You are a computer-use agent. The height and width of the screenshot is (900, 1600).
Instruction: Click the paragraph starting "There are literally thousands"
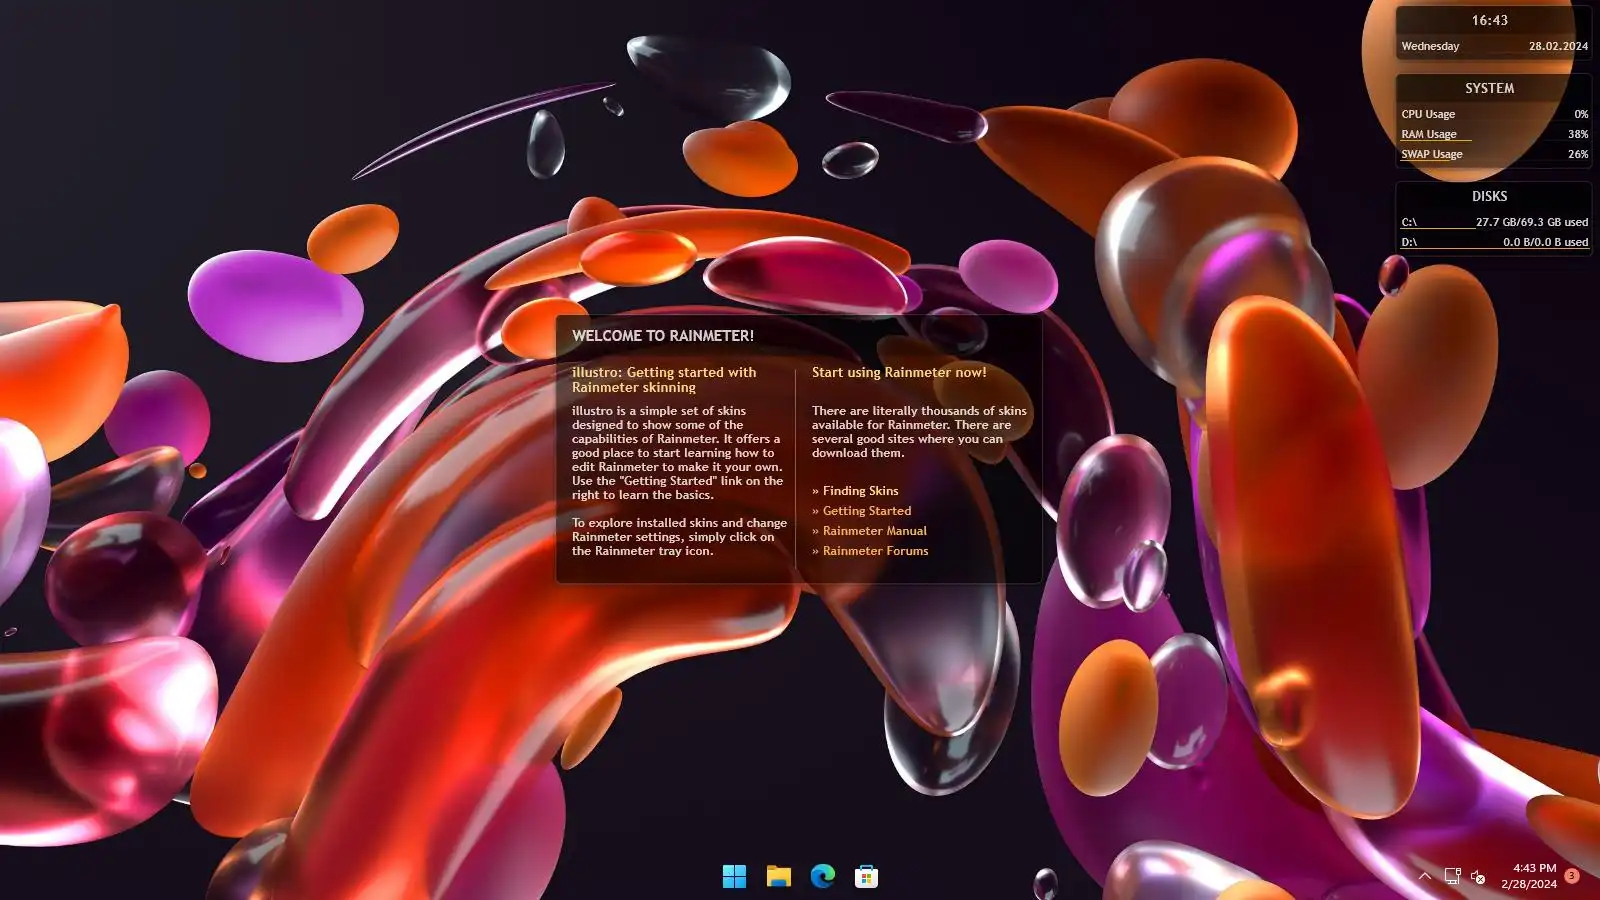point(919,432)
